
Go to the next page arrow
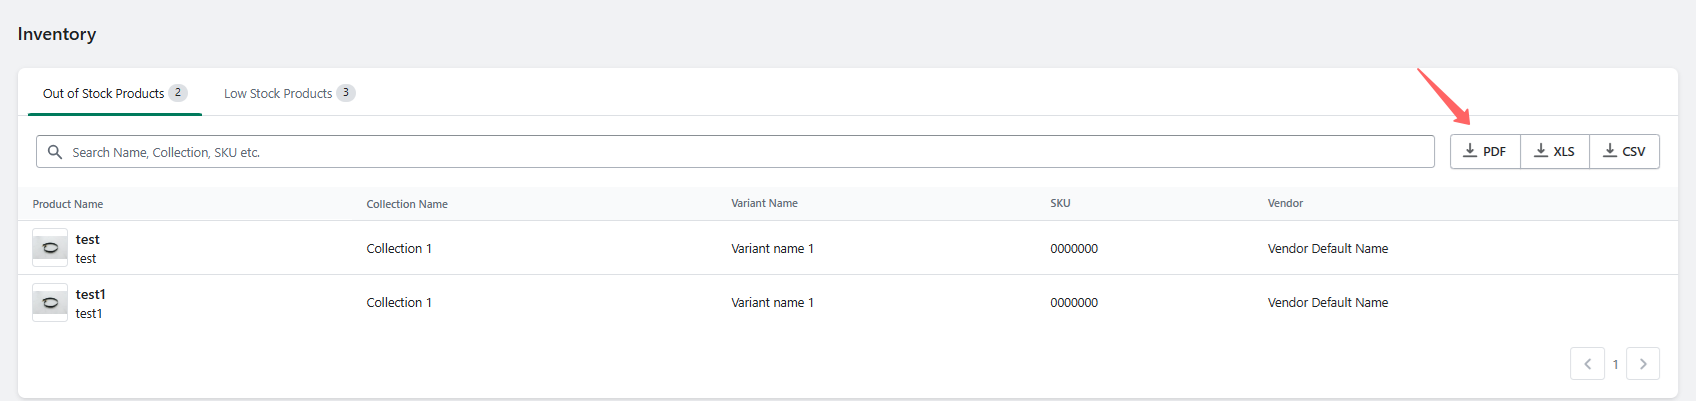point(1643,364)
